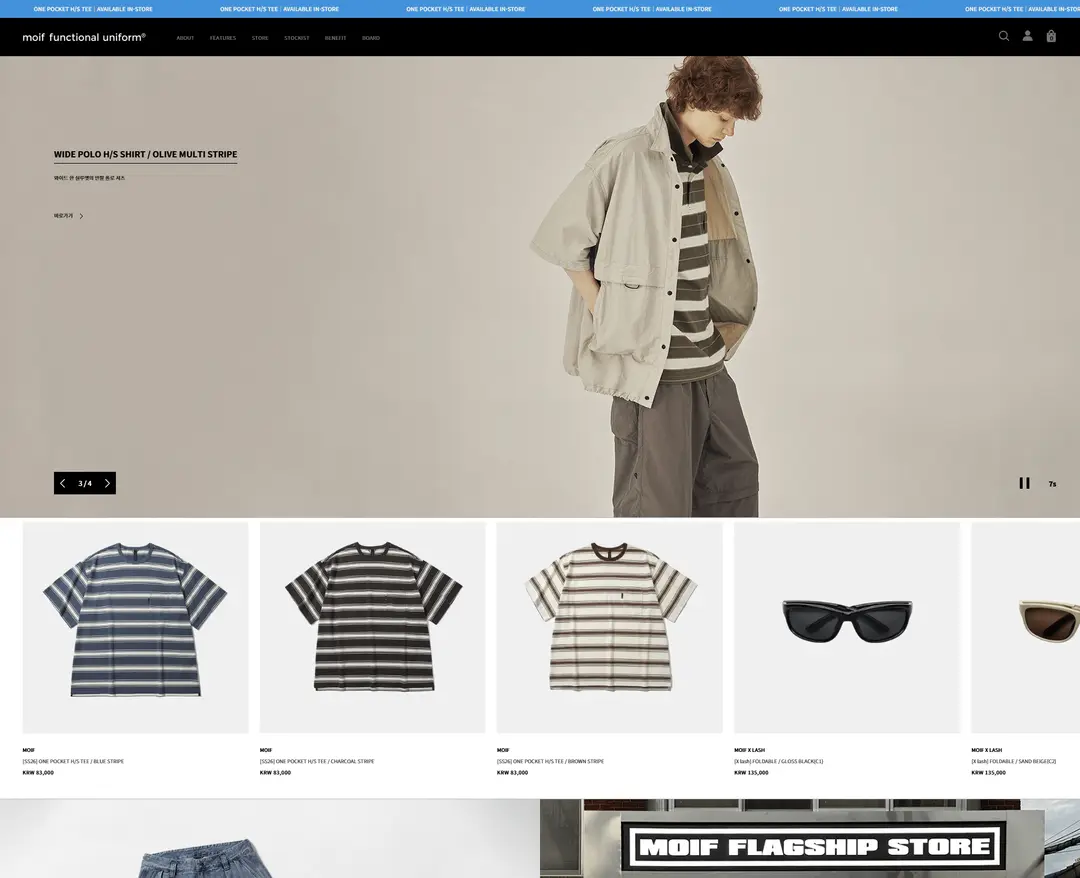The height and width of the screenshot is (878, 1080).
Task: Click KRW 135,000 price under Gloss Black sunglasses
Action: pos(751,773)
